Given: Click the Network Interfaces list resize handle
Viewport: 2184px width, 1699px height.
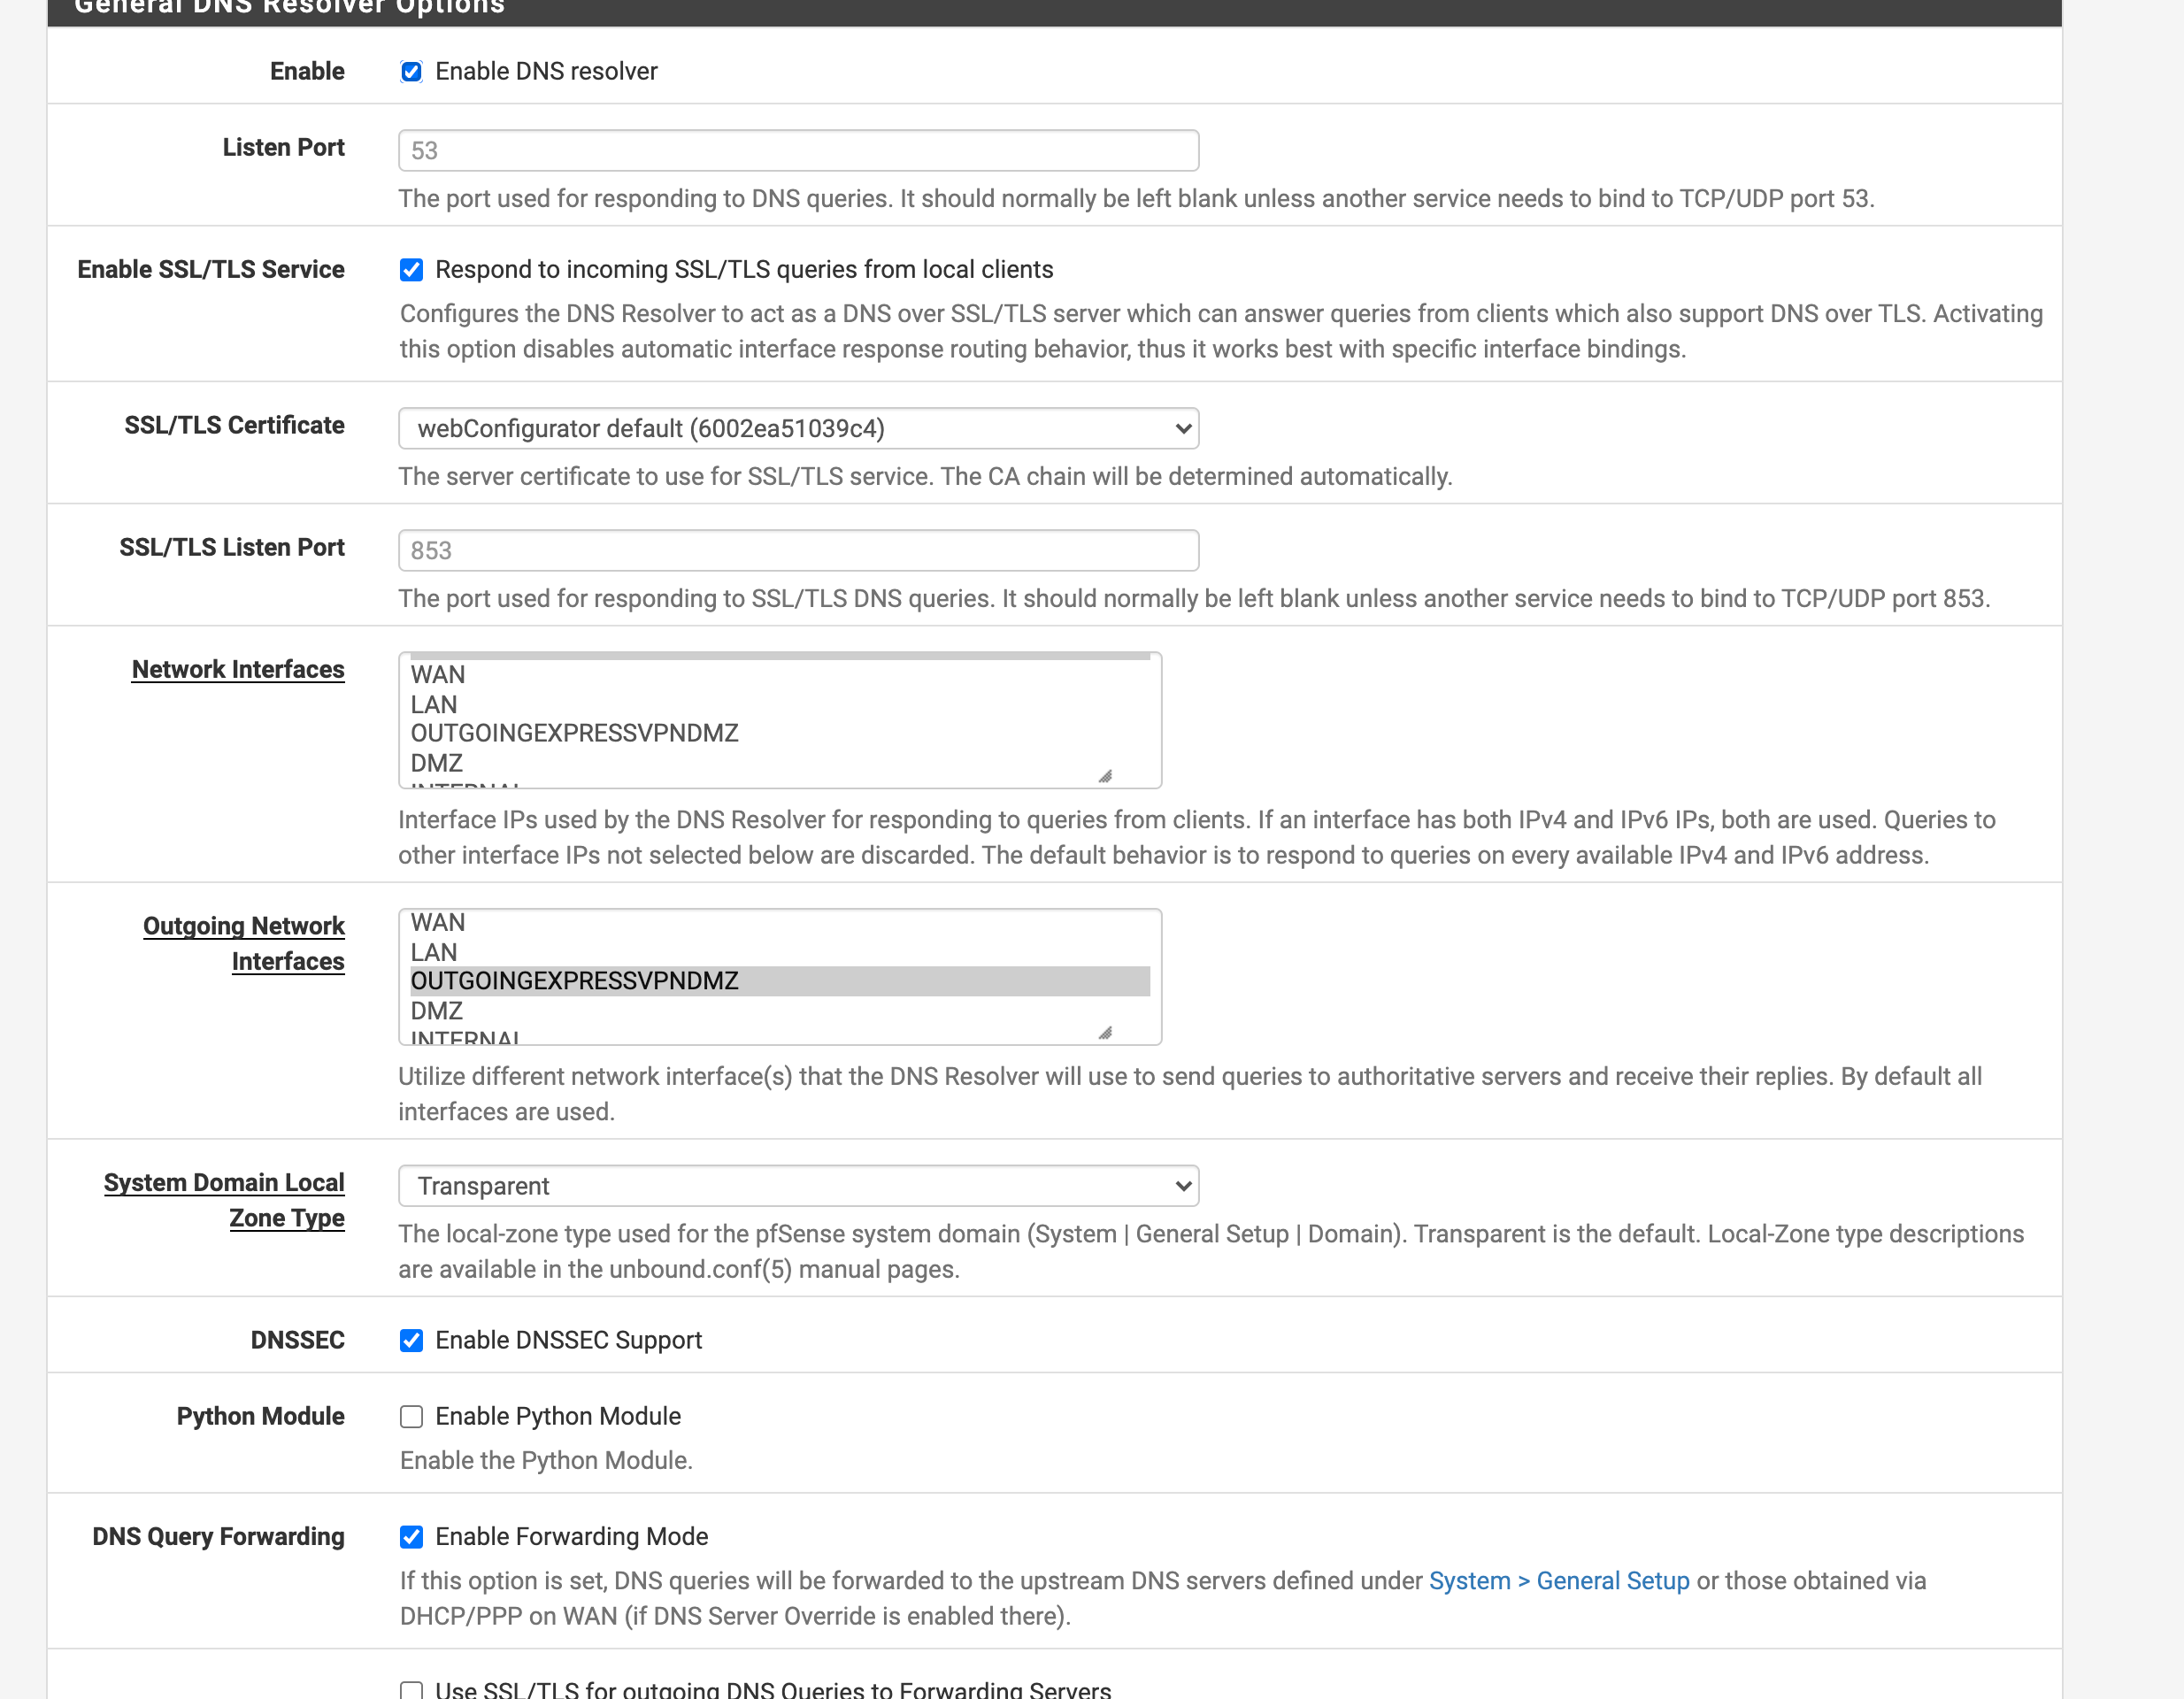Looking at the screenshot, I should tap(1105, 776).
